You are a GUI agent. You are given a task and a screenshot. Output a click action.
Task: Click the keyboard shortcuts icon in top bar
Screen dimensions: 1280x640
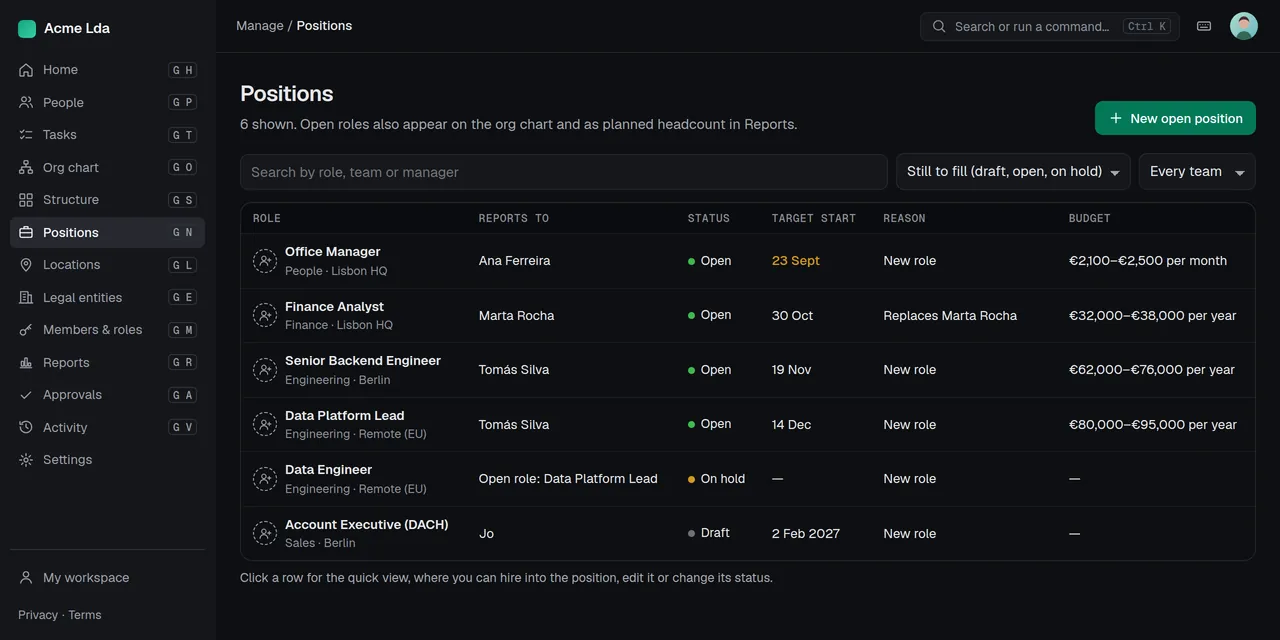[x=1204, y=26]
